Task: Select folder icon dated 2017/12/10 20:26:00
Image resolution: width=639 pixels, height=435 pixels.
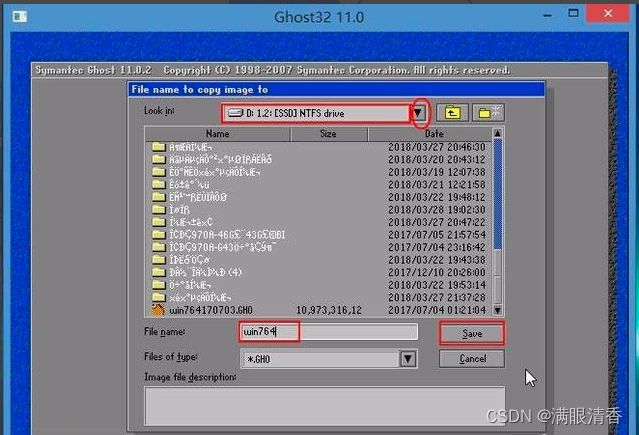Action: [159, 272]
